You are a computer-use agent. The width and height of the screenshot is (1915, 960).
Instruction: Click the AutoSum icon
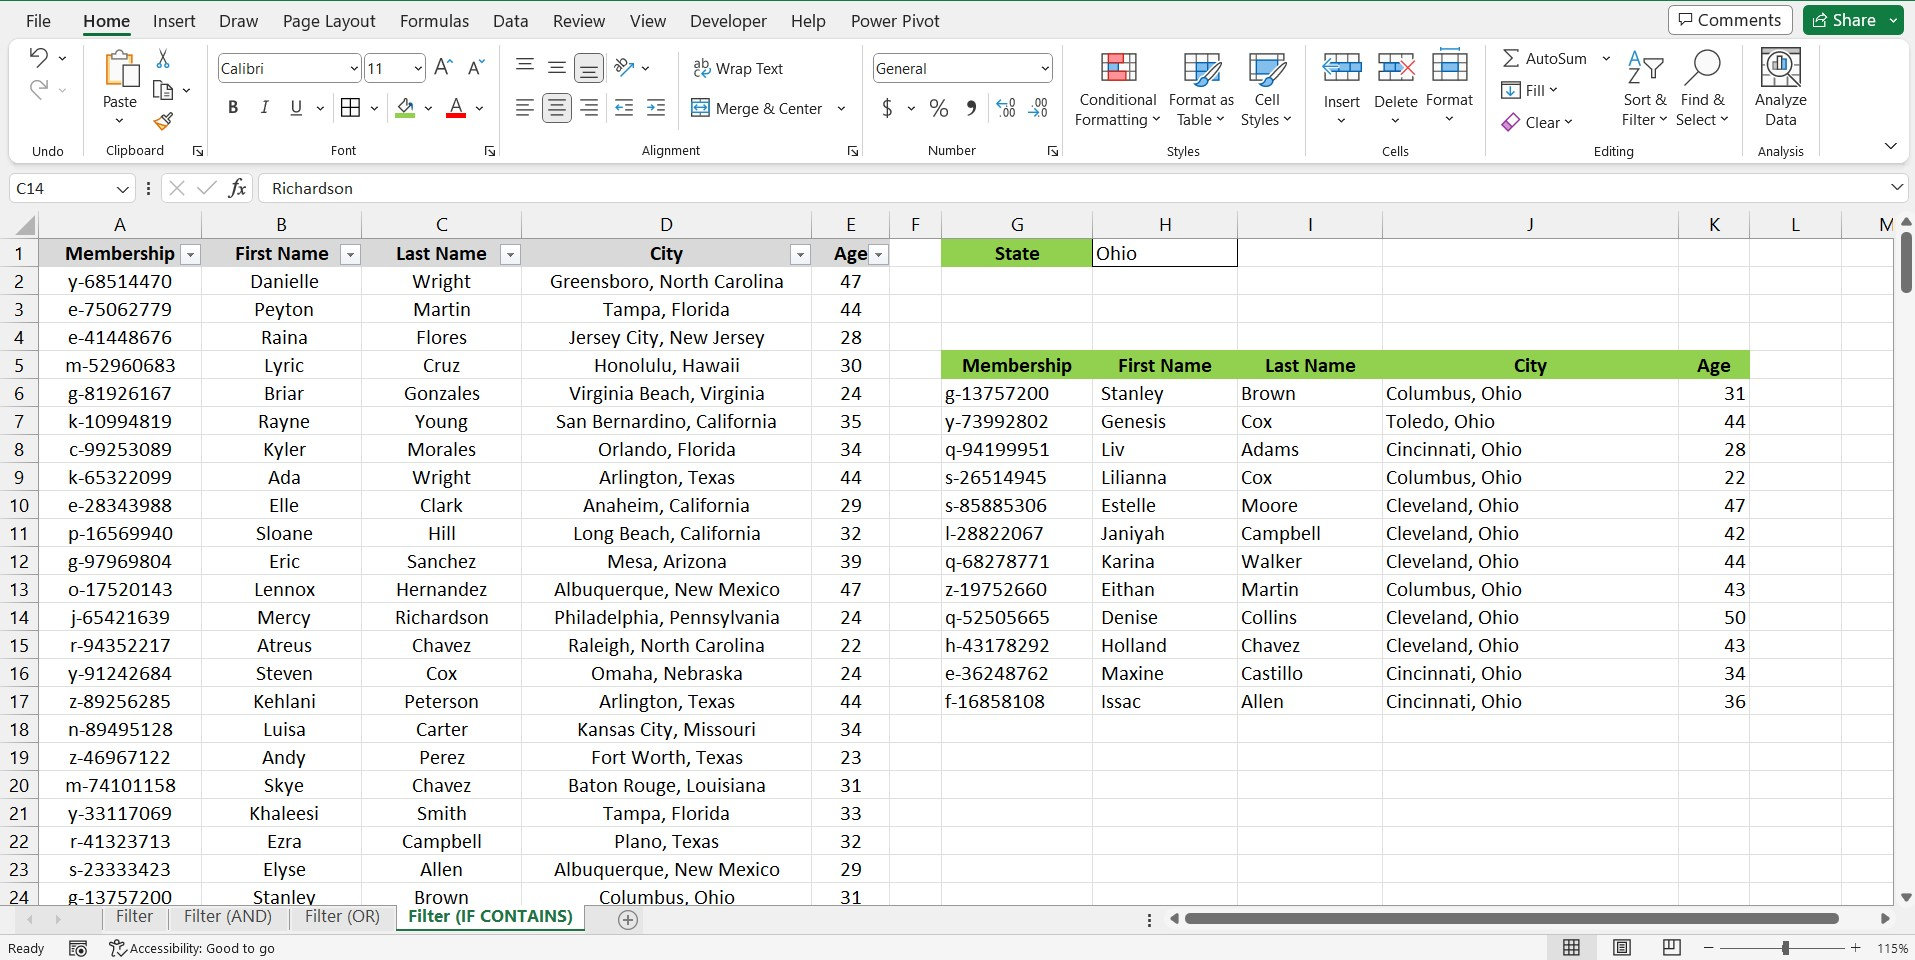[x=1513, y=58]
